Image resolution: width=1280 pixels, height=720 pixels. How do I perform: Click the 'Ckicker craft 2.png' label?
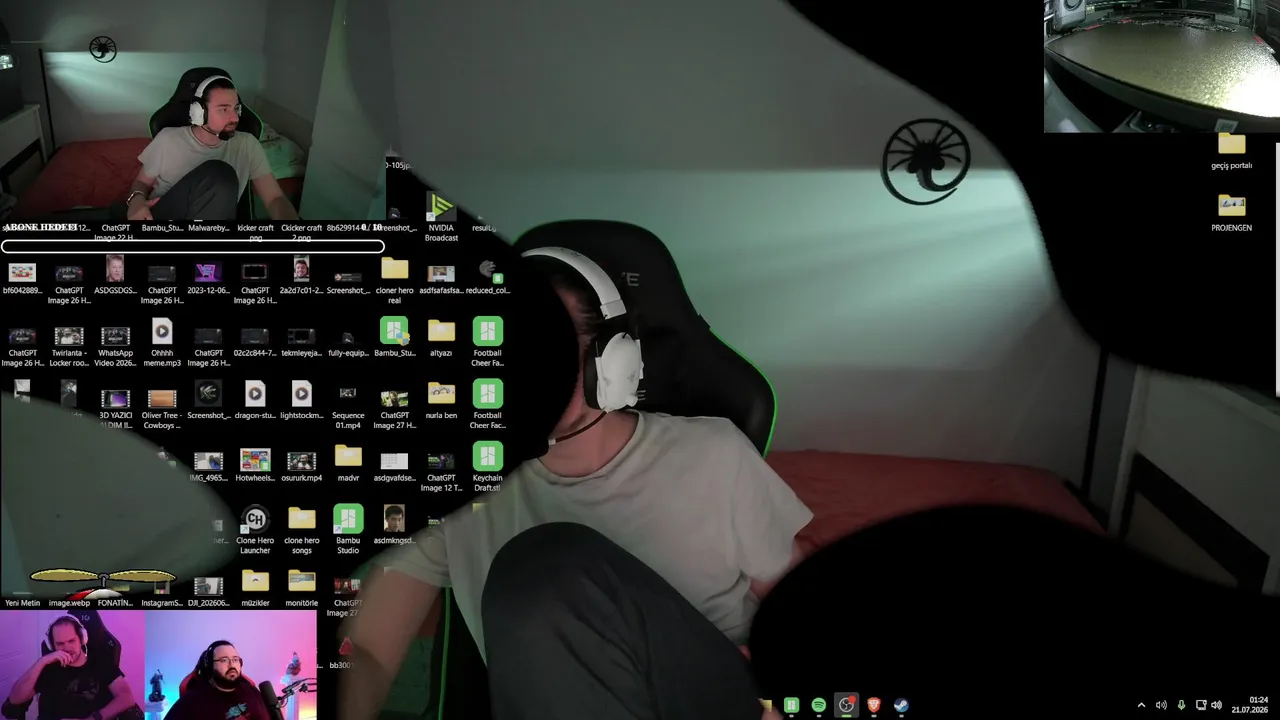coord(301,232)
